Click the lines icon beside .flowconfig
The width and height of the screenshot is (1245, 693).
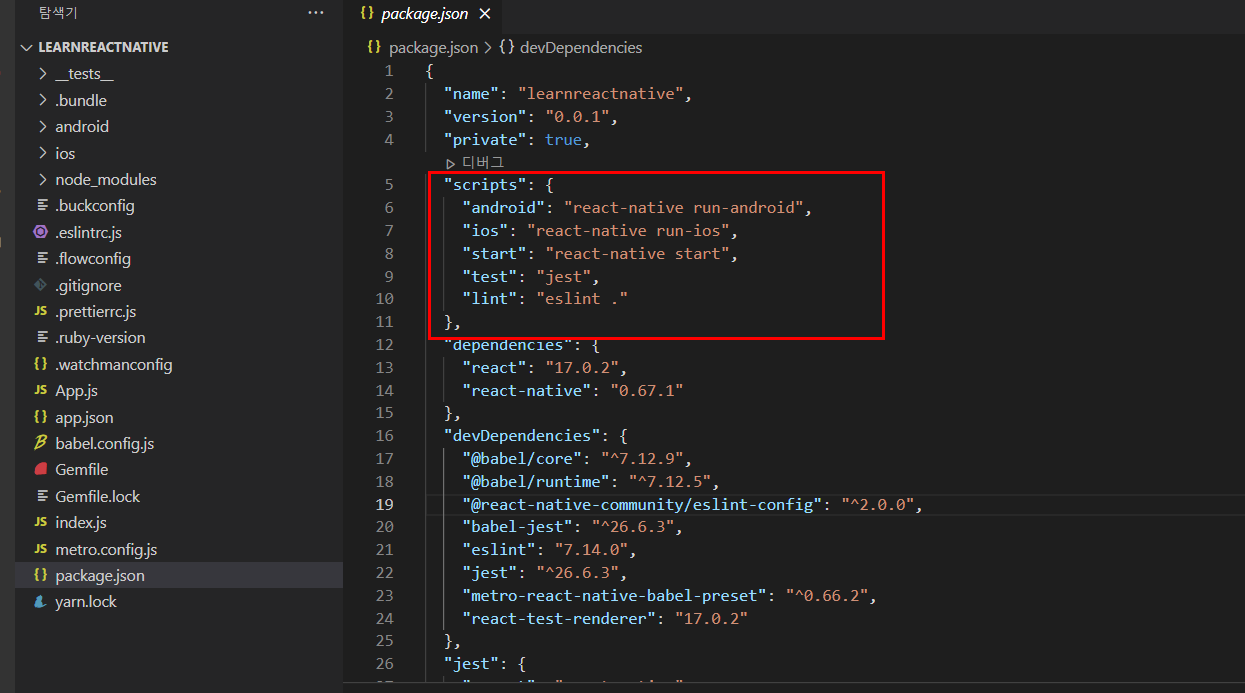[41, 259]
